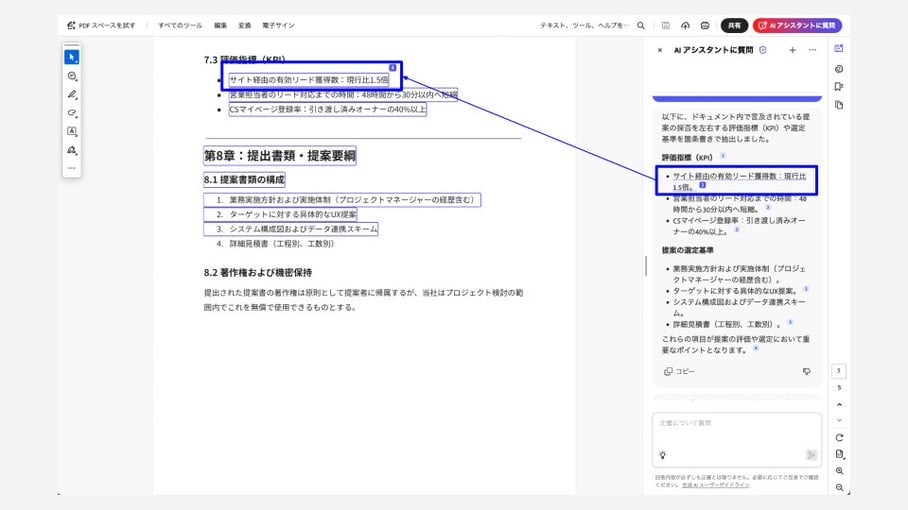Open AI assistant panel more options menu
The image size is (908, 510).
(x=812, y=49)
